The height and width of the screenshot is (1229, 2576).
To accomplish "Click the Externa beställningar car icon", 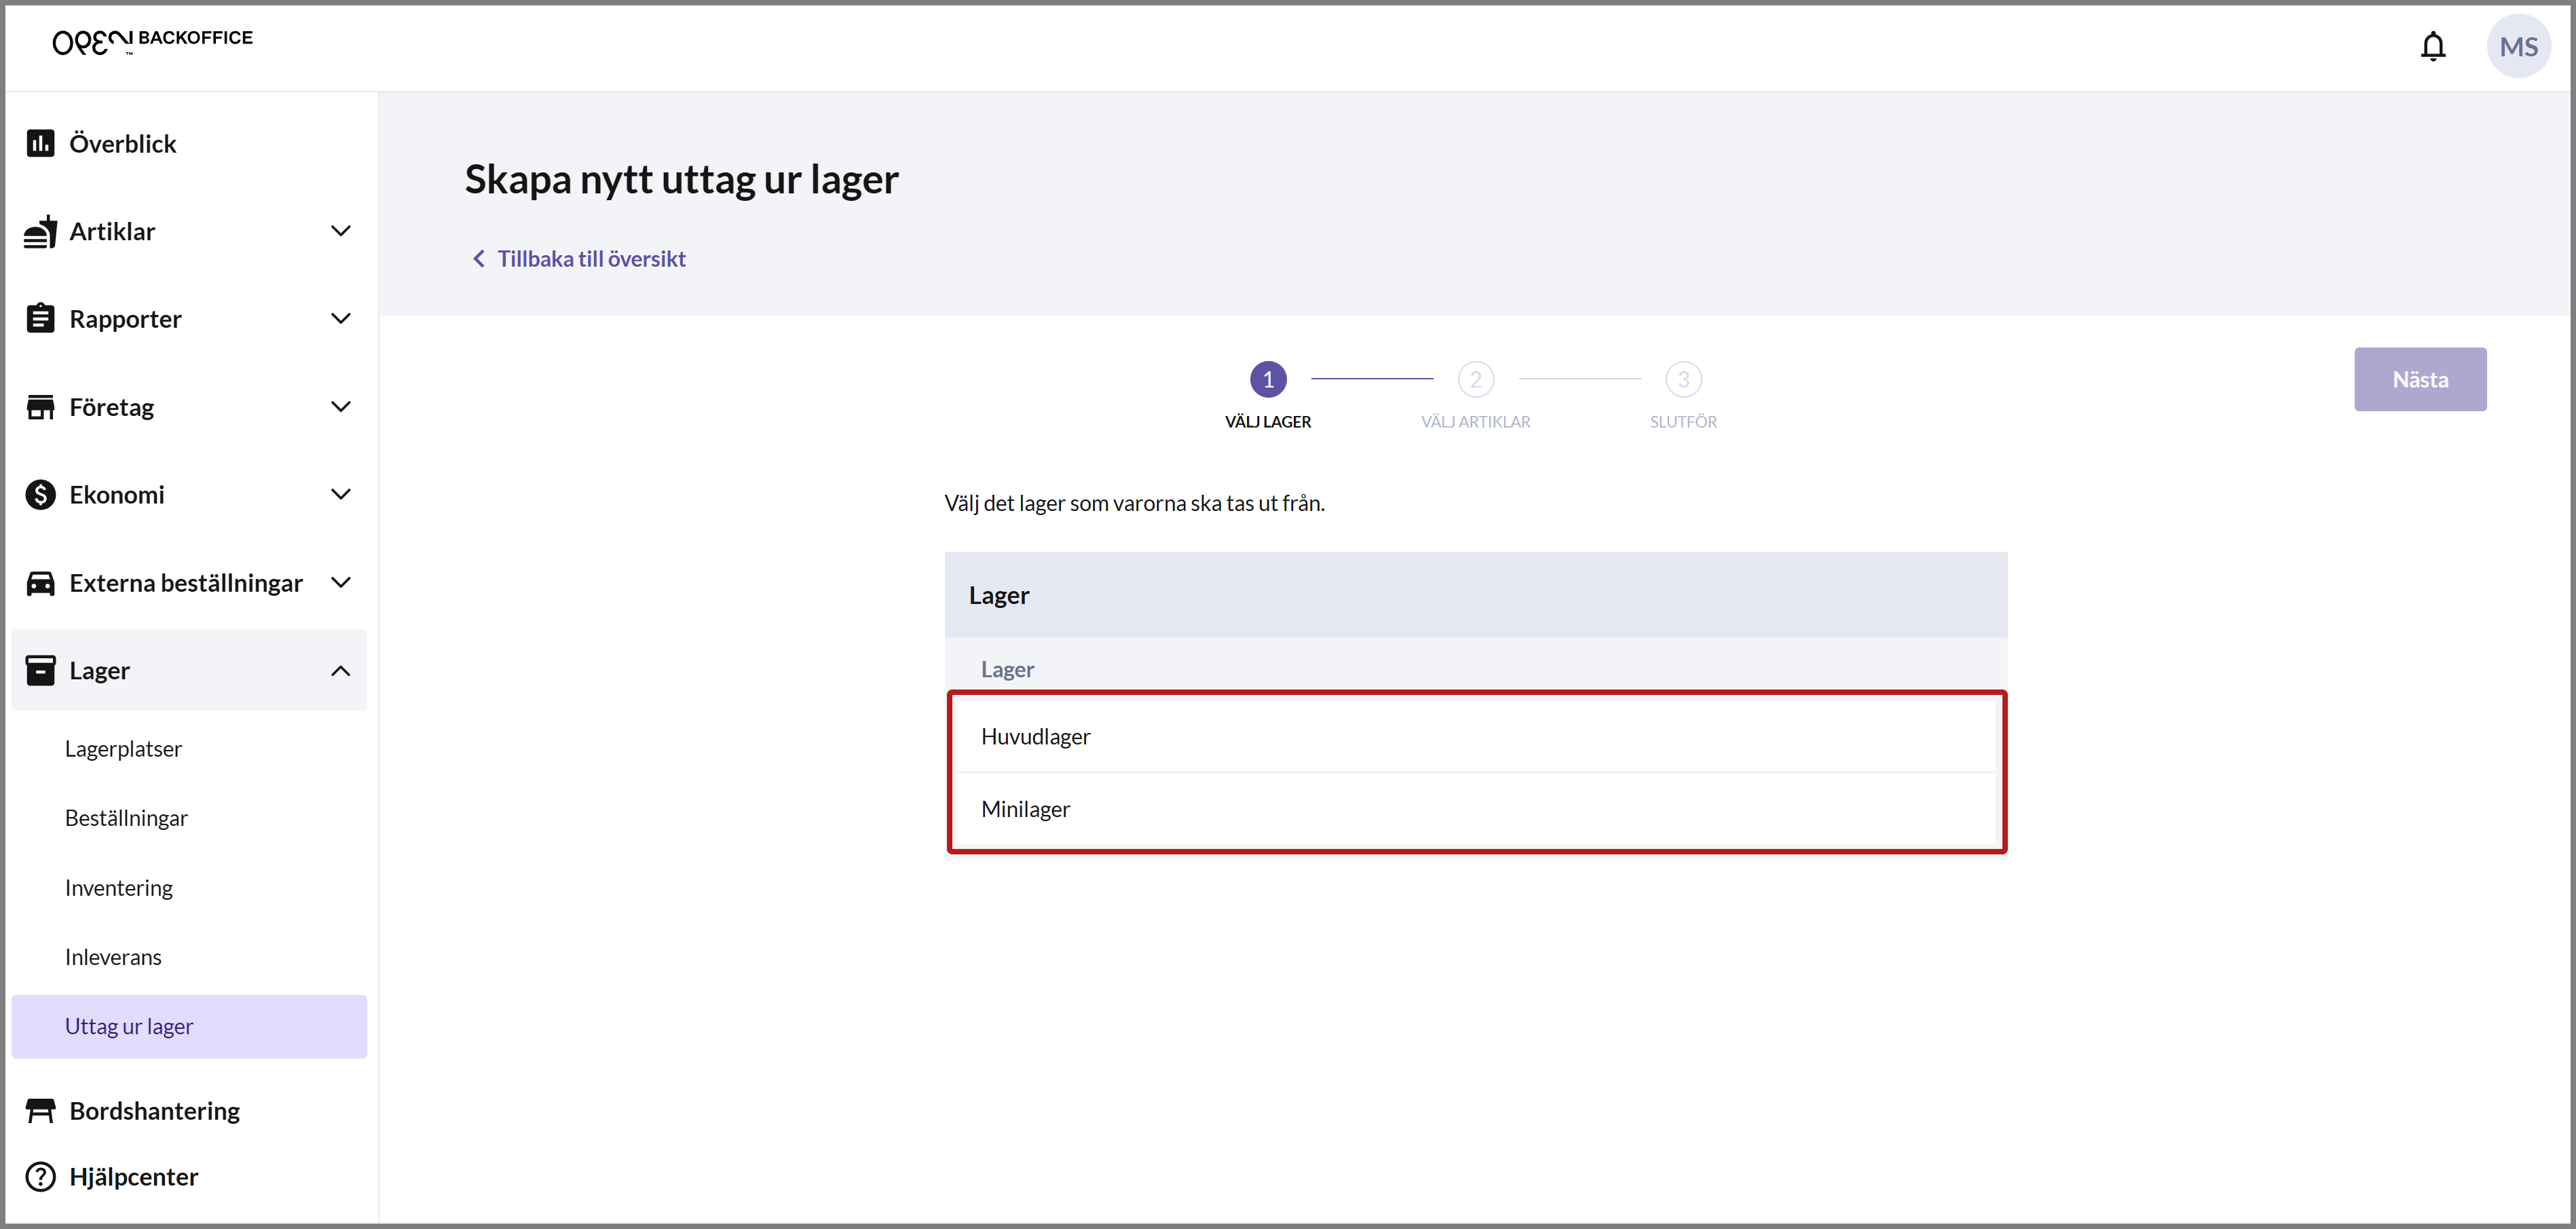I will [40, 583].
